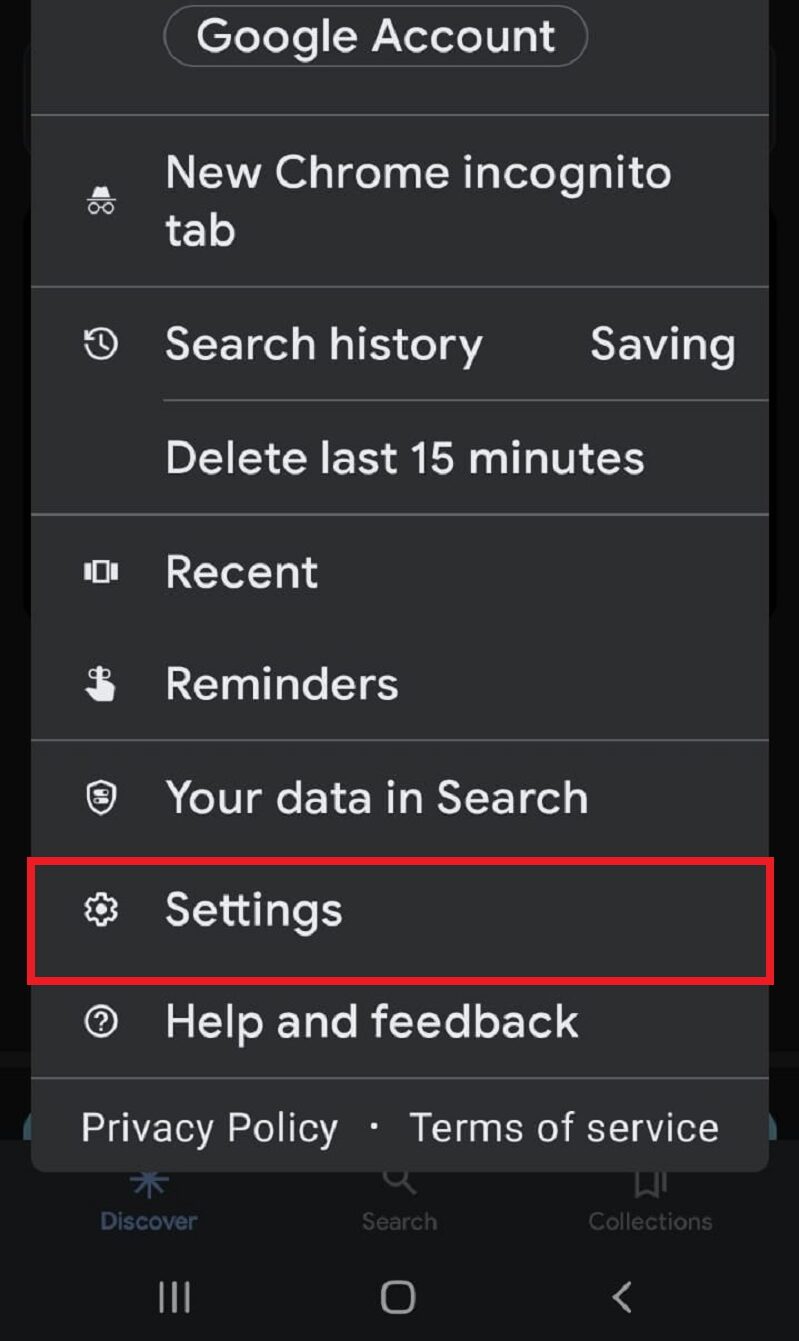799x1341 pixels.
Task: Tap the Recent carousel icon
Action: [x=101, y=572]
